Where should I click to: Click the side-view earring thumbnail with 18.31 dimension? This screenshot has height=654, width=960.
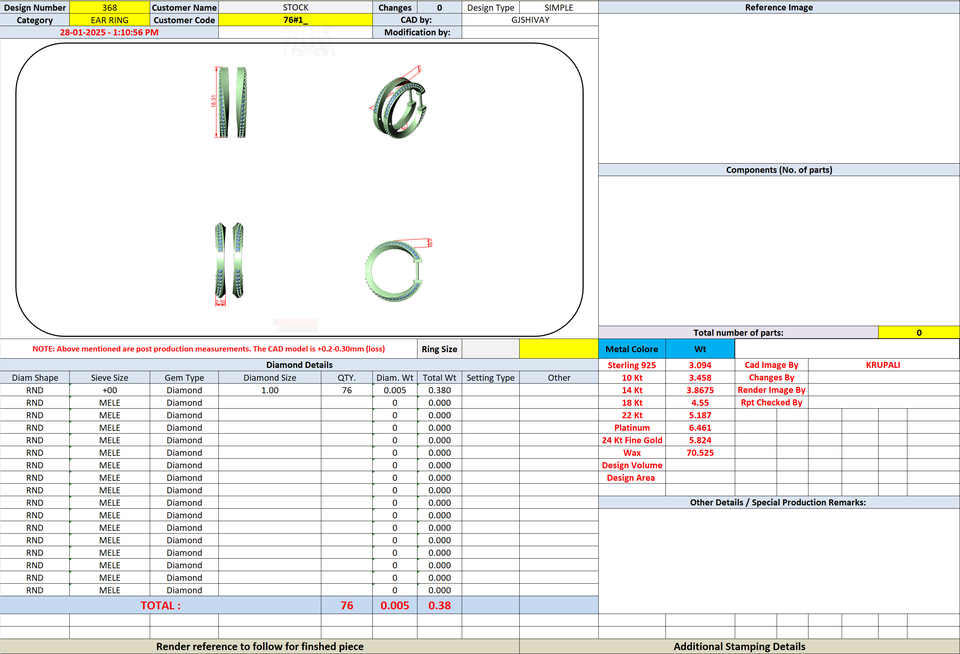pyautogui.click(x=230, y=102)
